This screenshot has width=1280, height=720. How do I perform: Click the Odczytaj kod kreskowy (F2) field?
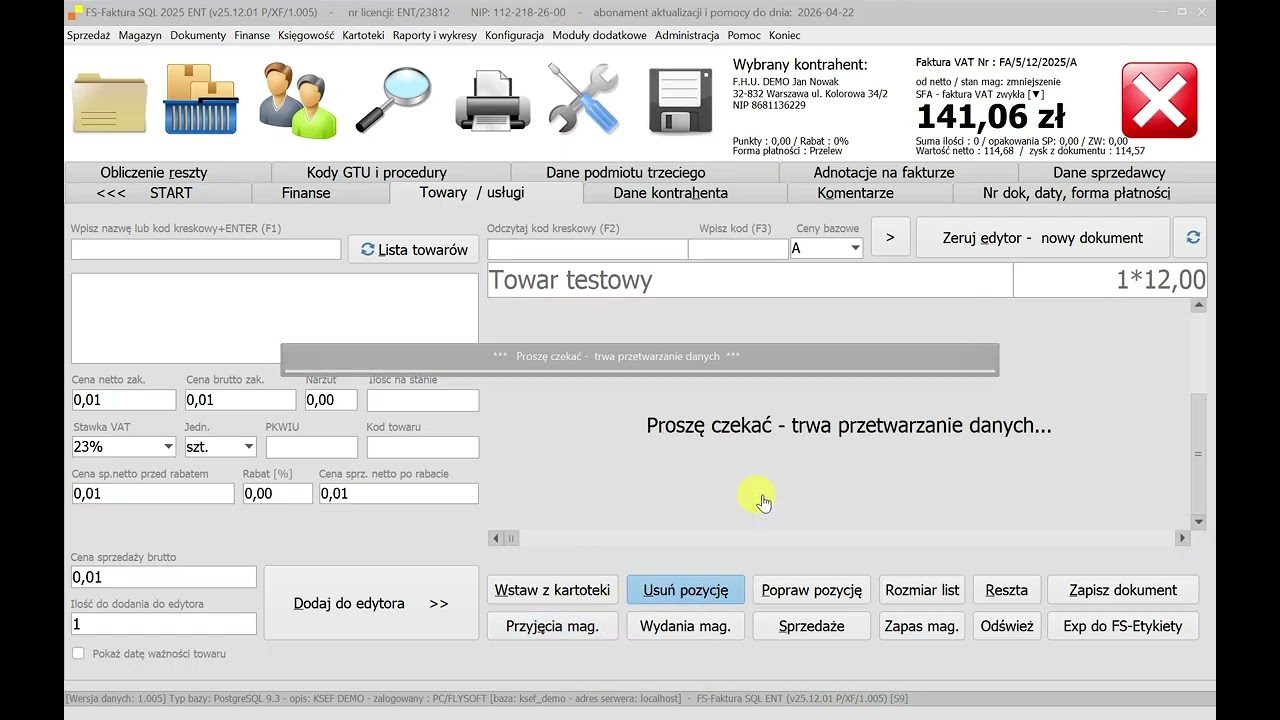pos(587,249)
